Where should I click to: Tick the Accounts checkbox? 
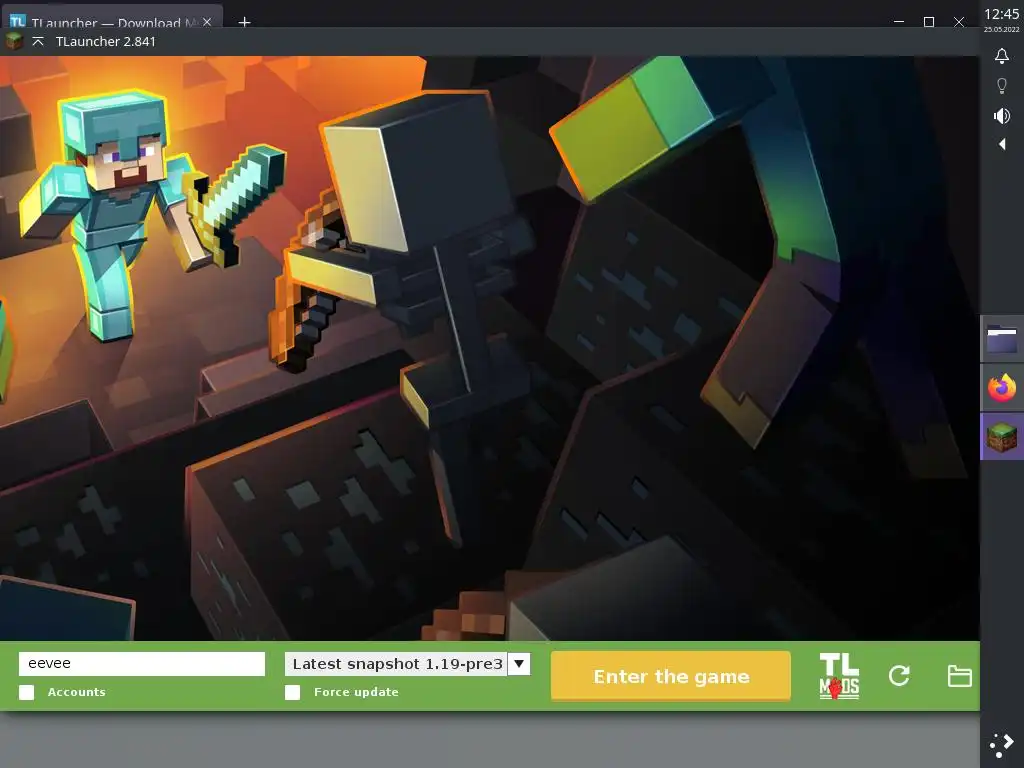[x=27, y=692]
